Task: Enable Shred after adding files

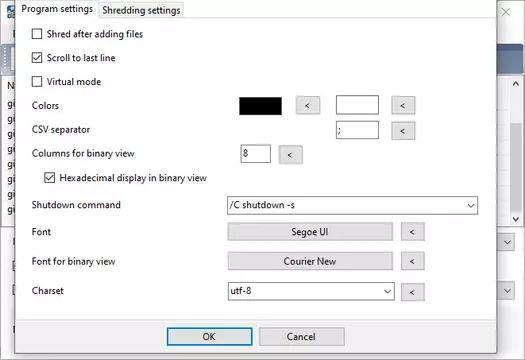Action: pyautogui.click(x=37, y=34)
